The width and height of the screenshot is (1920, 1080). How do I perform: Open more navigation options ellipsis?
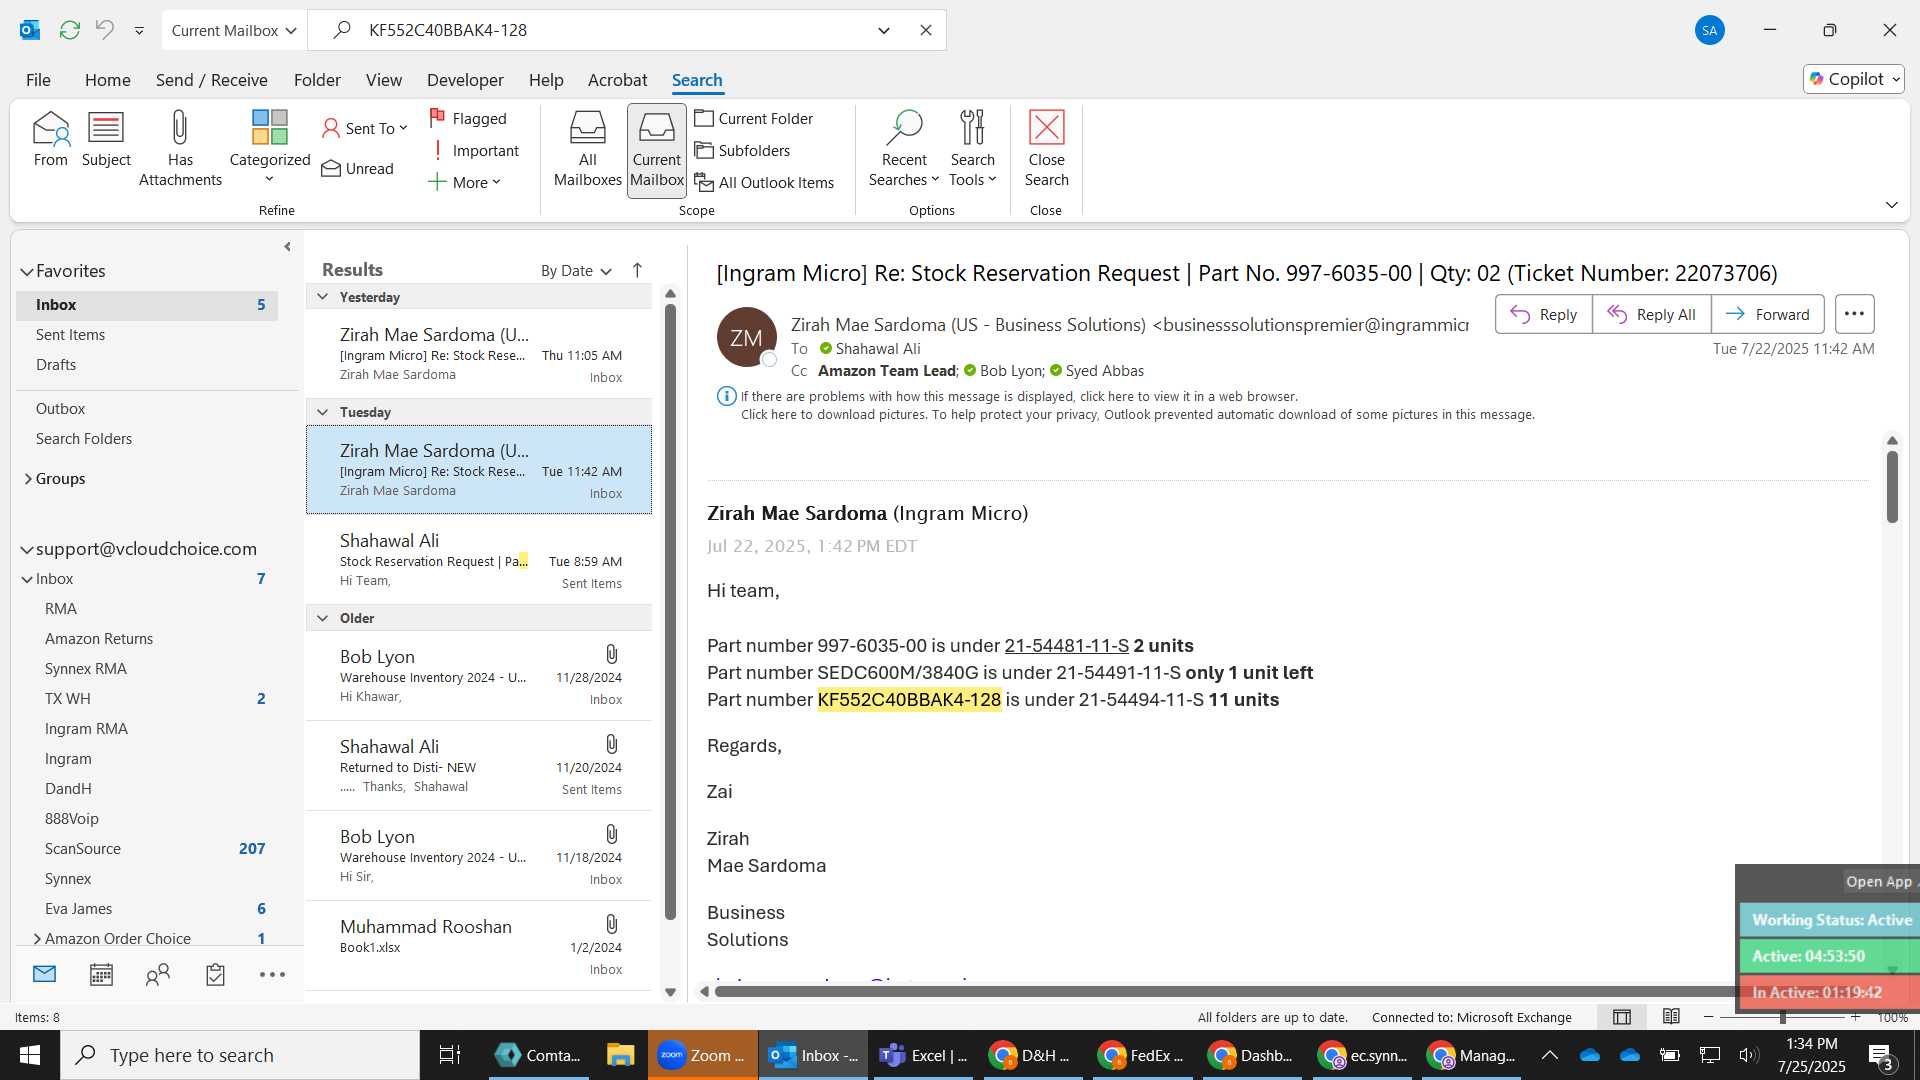(x=272, y=974)
